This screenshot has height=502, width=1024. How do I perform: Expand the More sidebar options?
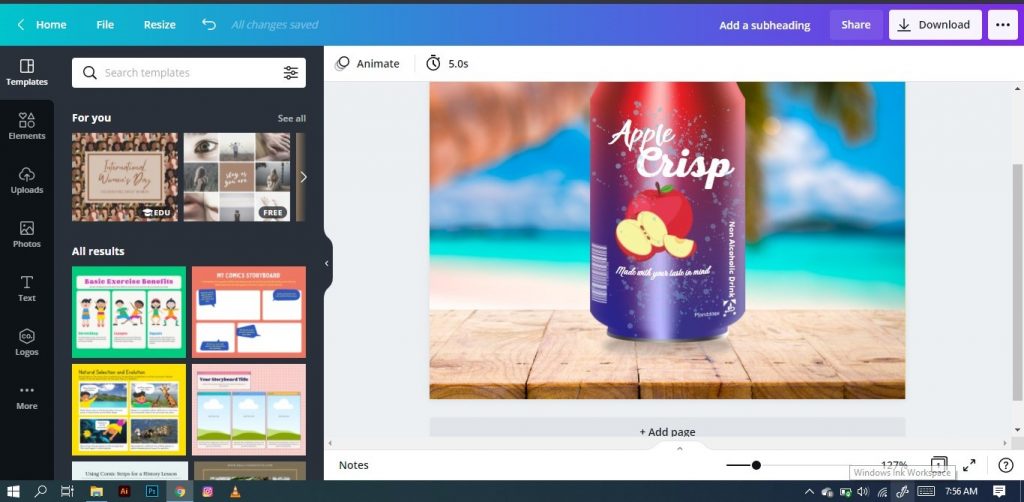[27, 396]
